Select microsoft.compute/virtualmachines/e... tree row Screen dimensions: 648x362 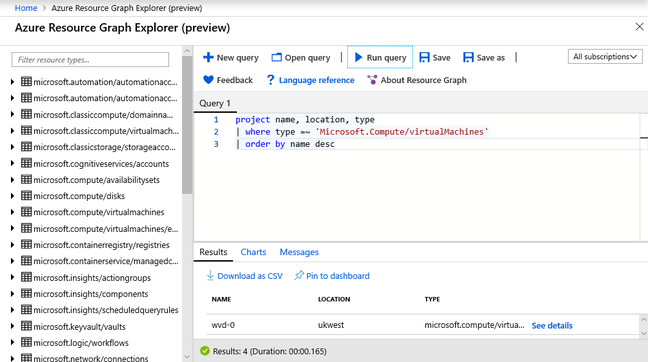[x=105, y=229]
